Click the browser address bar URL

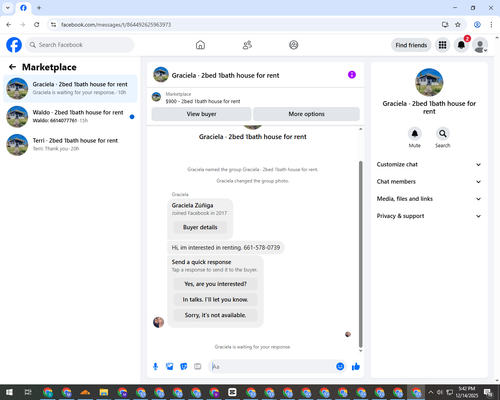pos(116,25)
